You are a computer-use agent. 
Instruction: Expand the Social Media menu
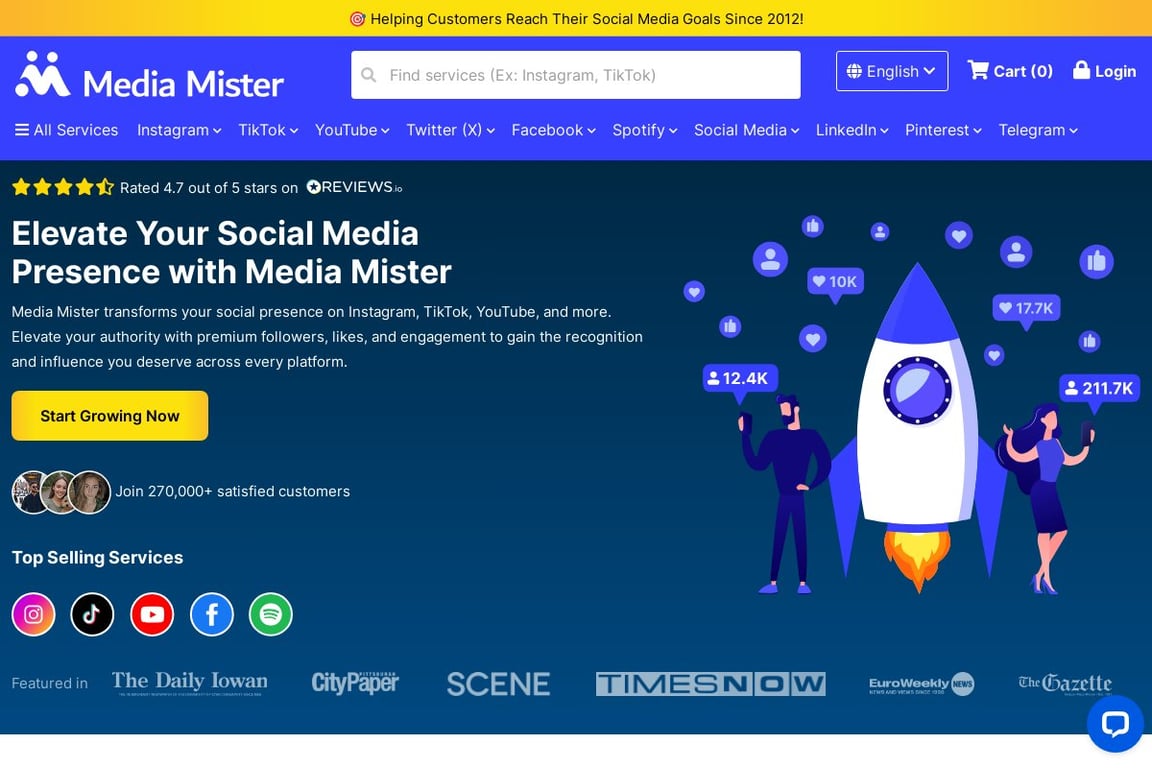[746, 130]
